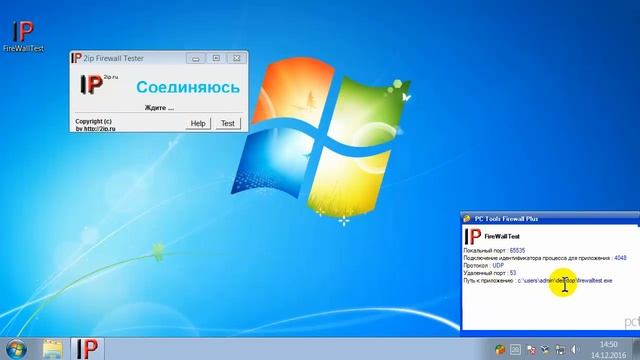Image resolution: width=640 pixels, height=360 pixels.
Task: Click the IP logo in the firewall popup
Action: 473,237
